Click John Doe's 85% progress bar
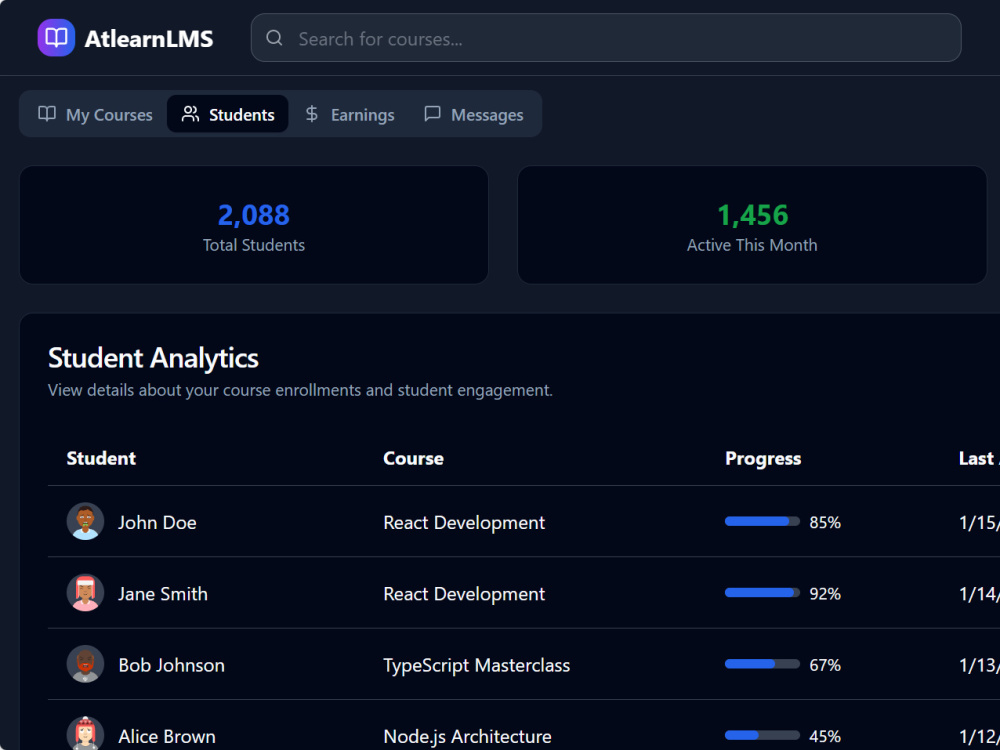 [x=762, y=522]
